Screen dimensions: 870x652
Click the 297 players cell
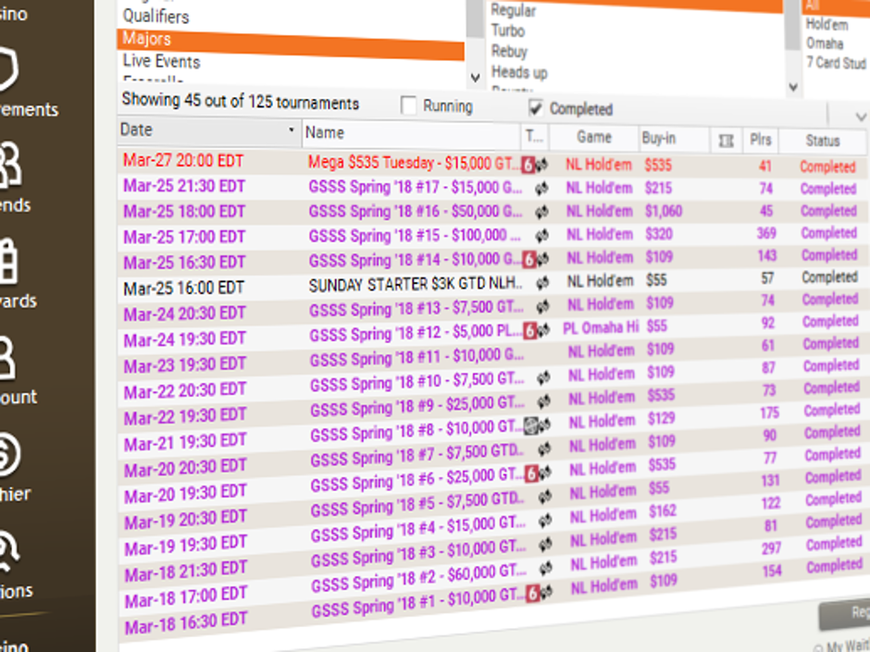(771, 548)
